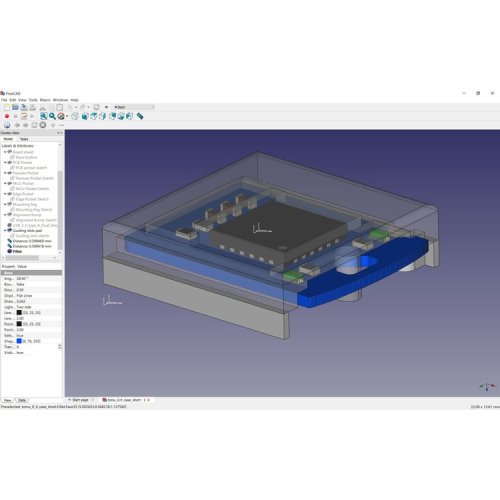Click the Paste clipboard icon
Screen dimensions: 500x500
[x=60, y=107]
